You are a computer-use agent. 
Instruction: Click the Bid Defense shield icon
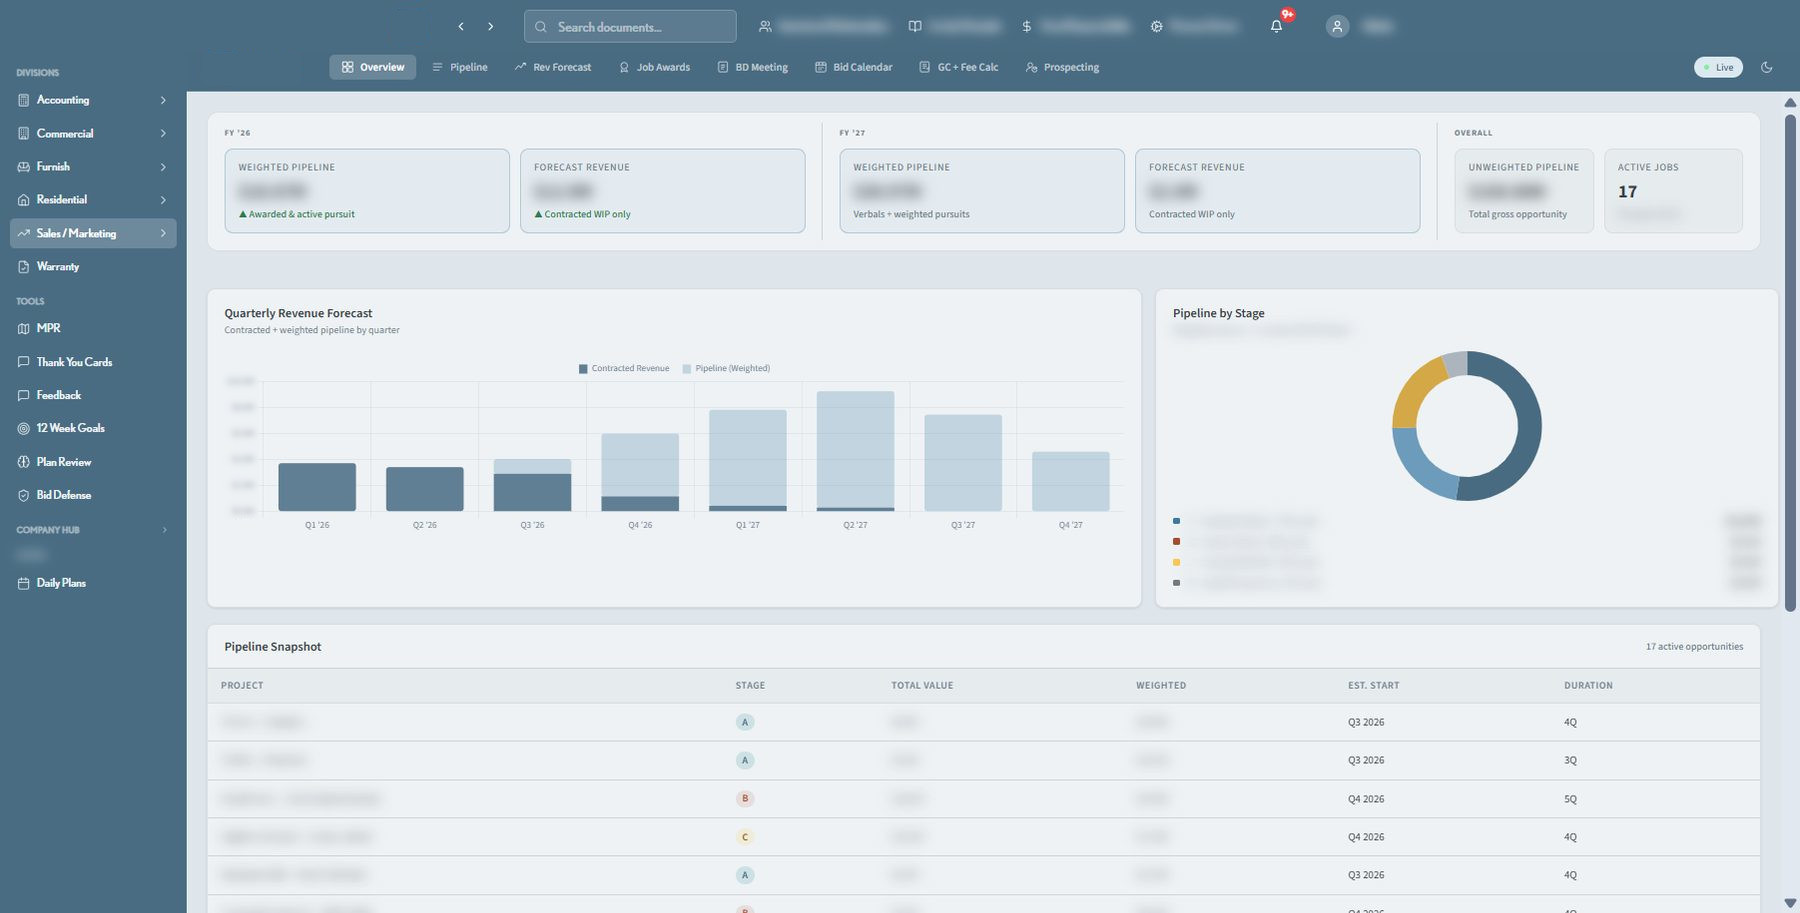[x=24, y=495]
